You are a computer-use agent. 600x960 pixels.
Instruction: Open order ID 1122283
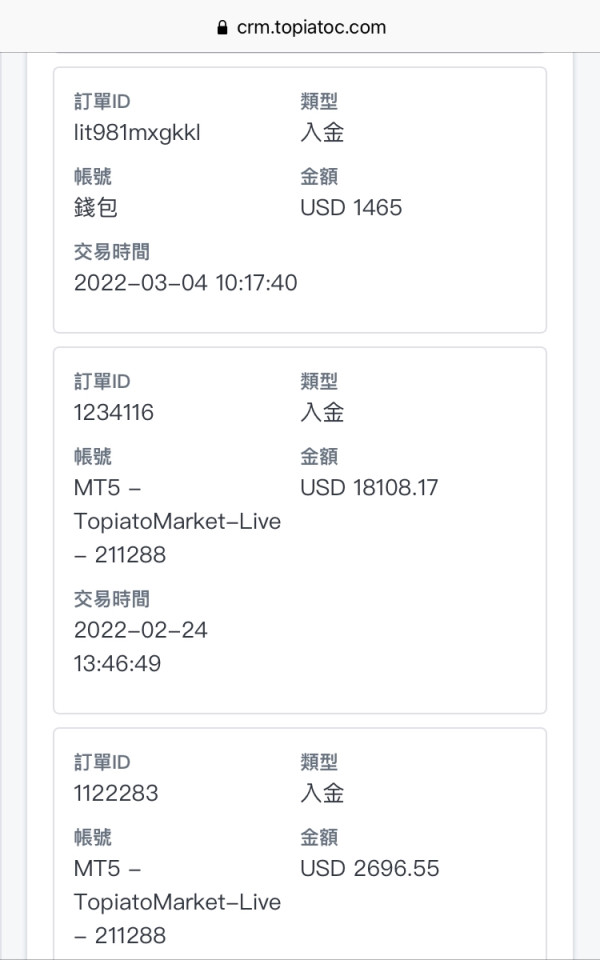[x=116, y=793]
